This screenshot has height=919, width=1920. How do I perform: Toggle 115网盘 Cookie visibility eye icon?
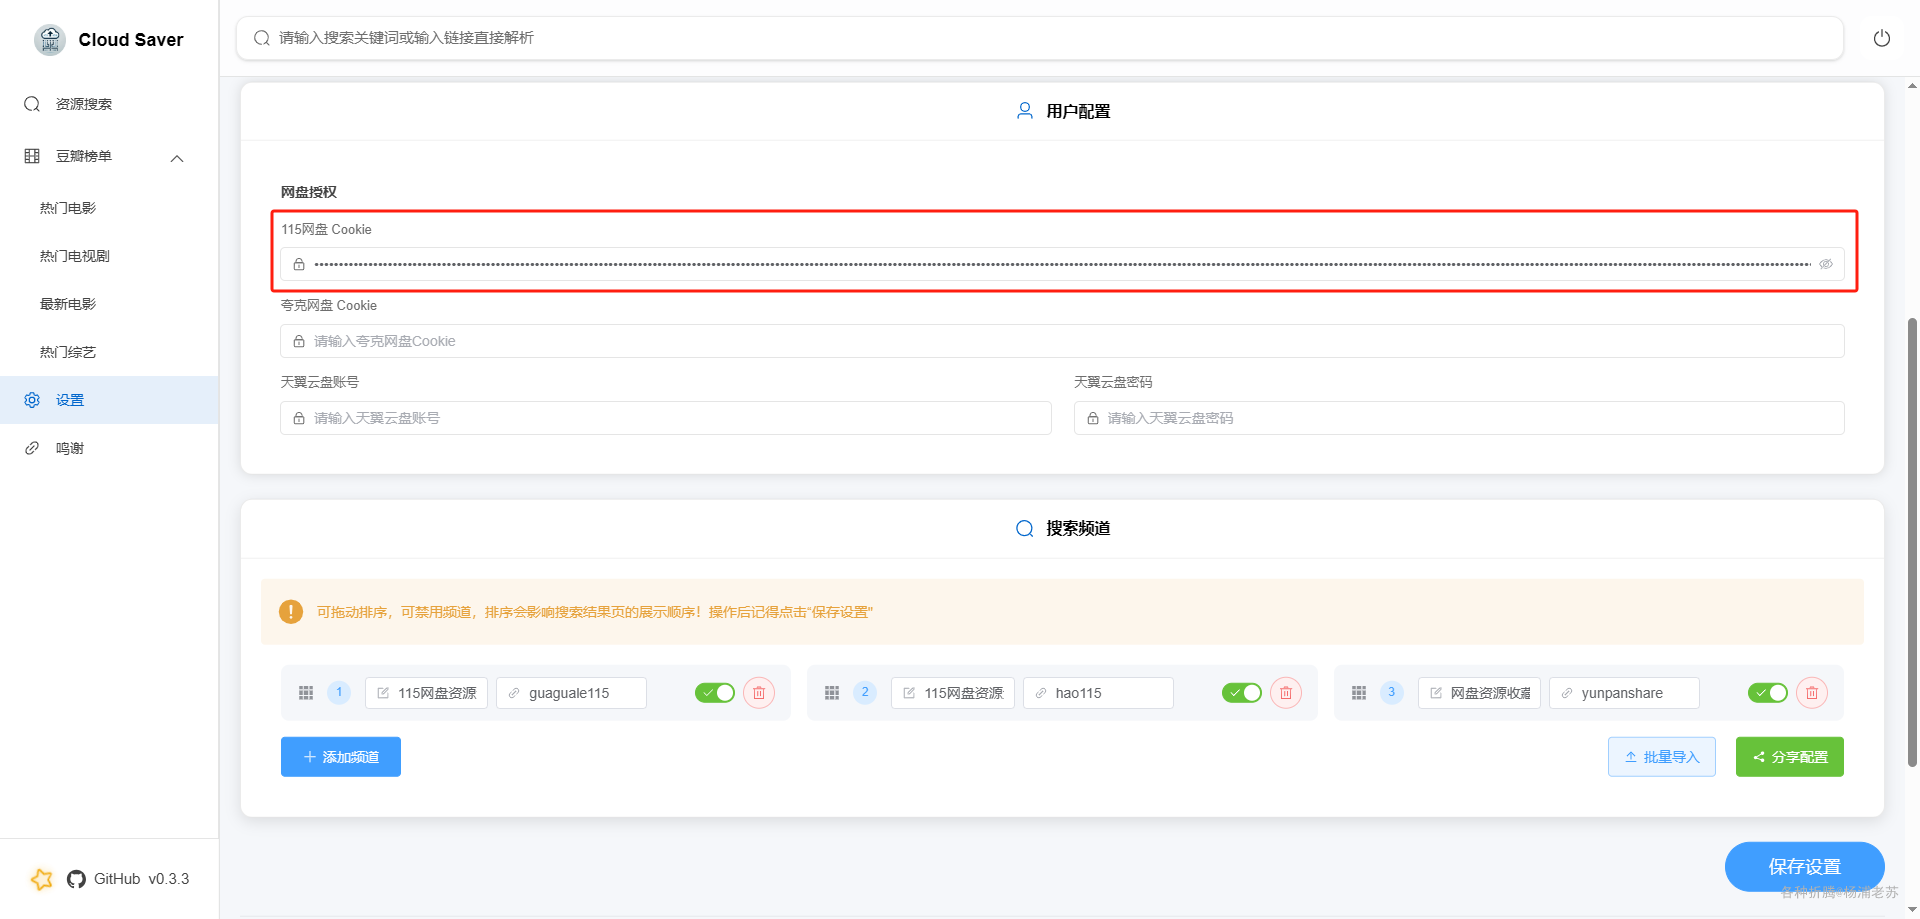pyautogui.click(x=1826, y=264)
